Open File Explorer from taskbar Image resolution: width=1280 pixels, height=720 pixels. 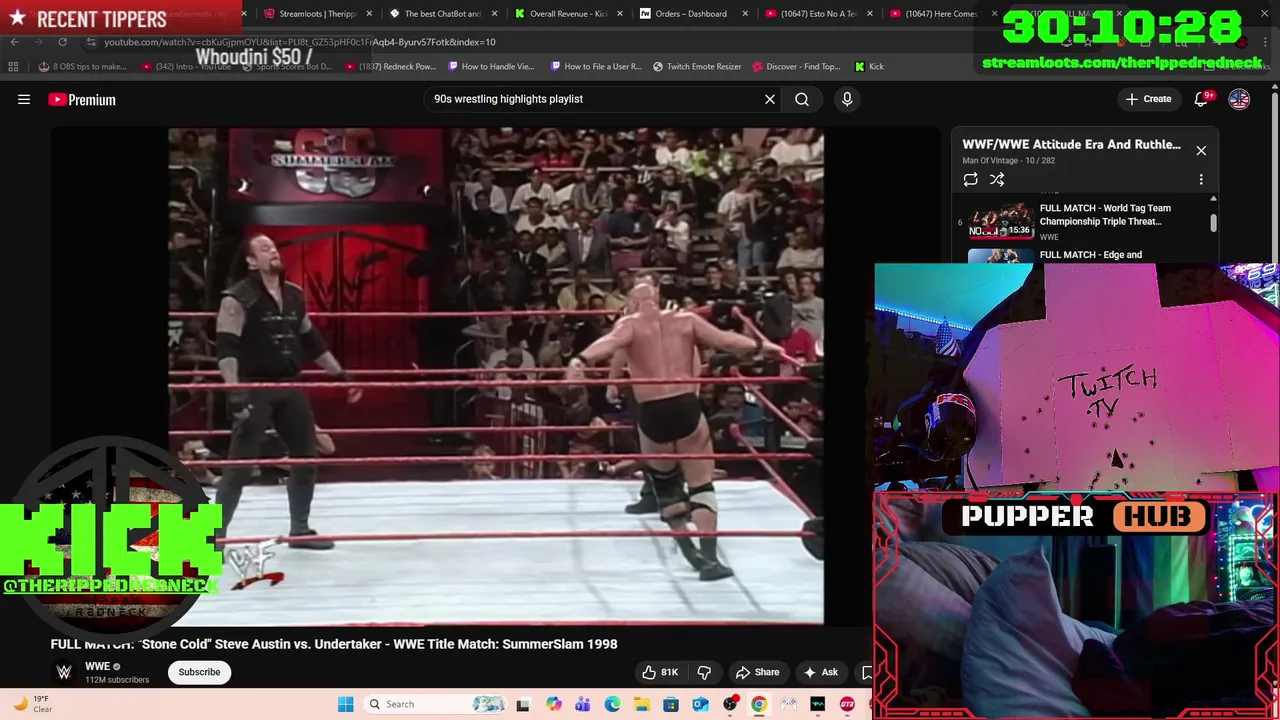point(641,704)
